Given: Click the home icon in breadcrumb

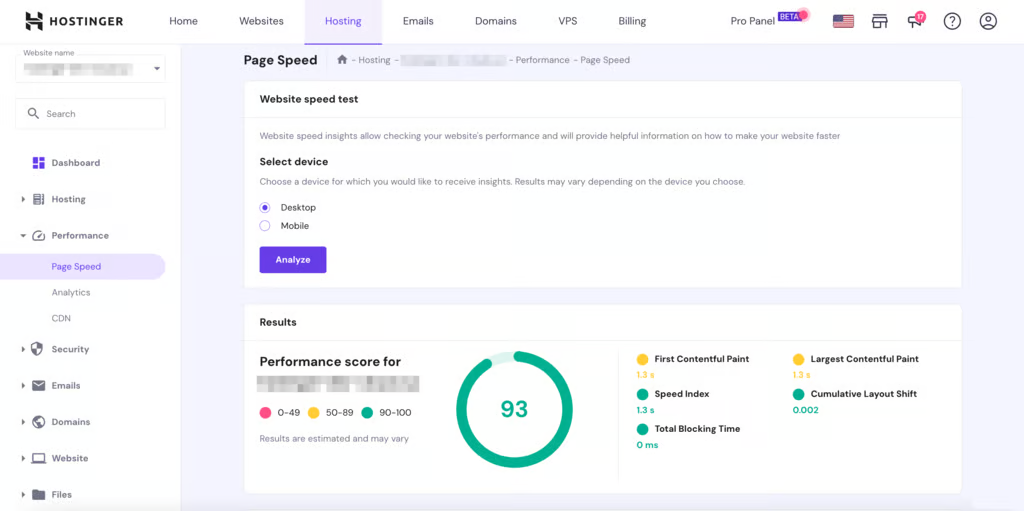Looking at the screenshot, I should point(342,60).
